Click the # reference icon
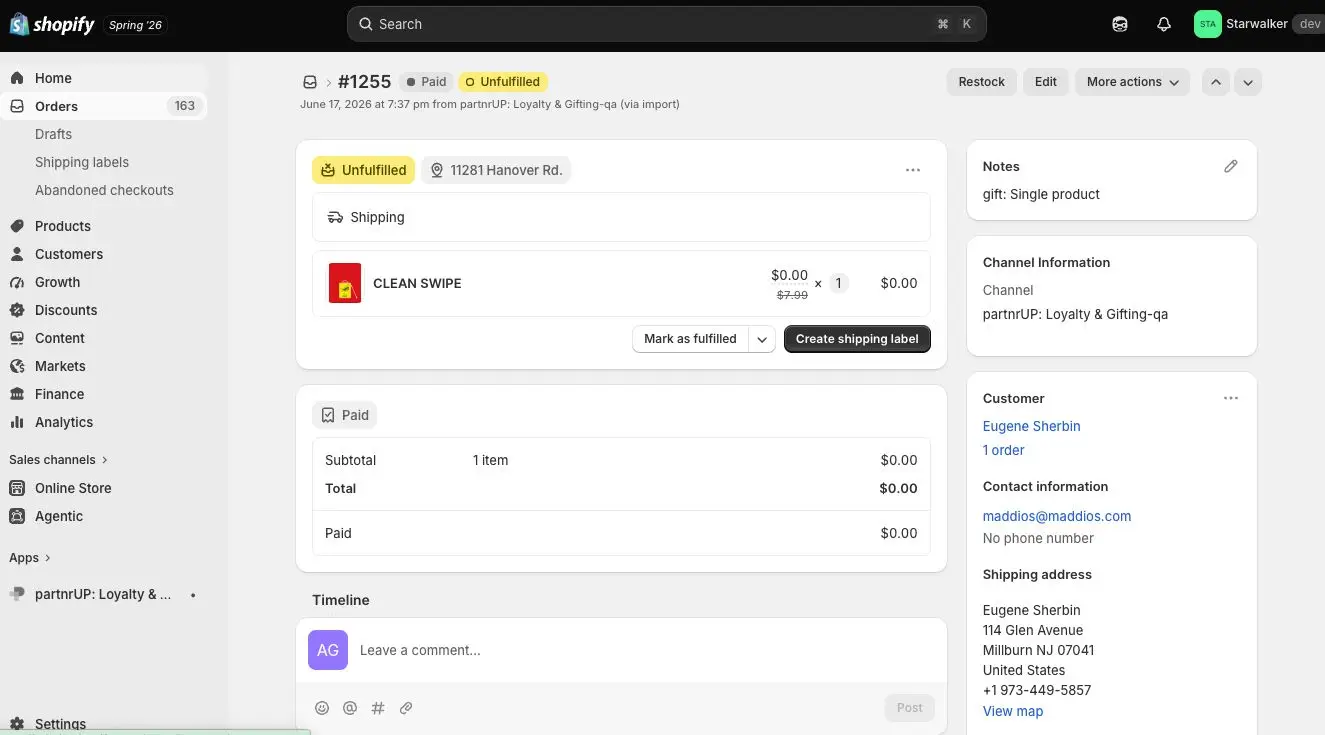Screen dimensions: 1325x735 [x=378, y=708]
